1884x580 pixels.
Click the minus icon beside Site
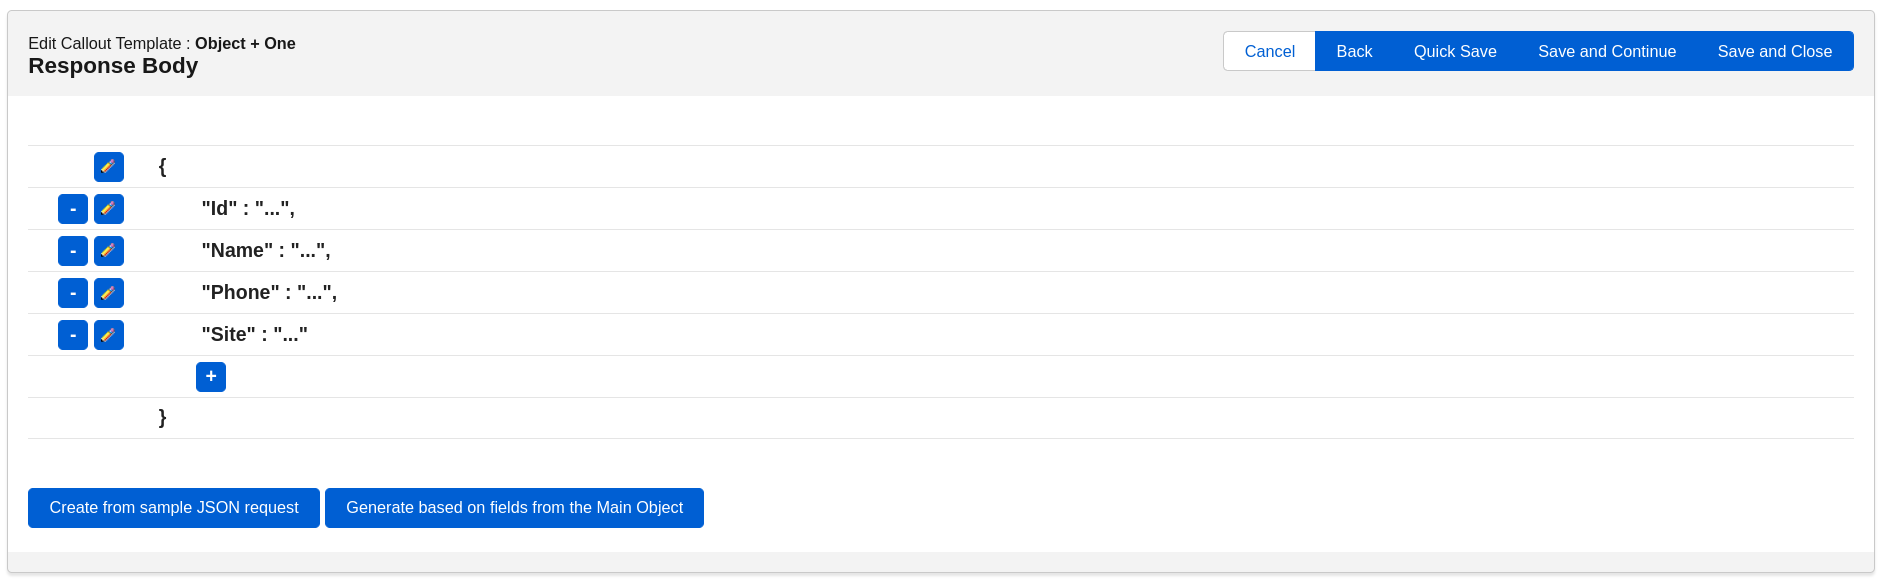click(73, 335)
